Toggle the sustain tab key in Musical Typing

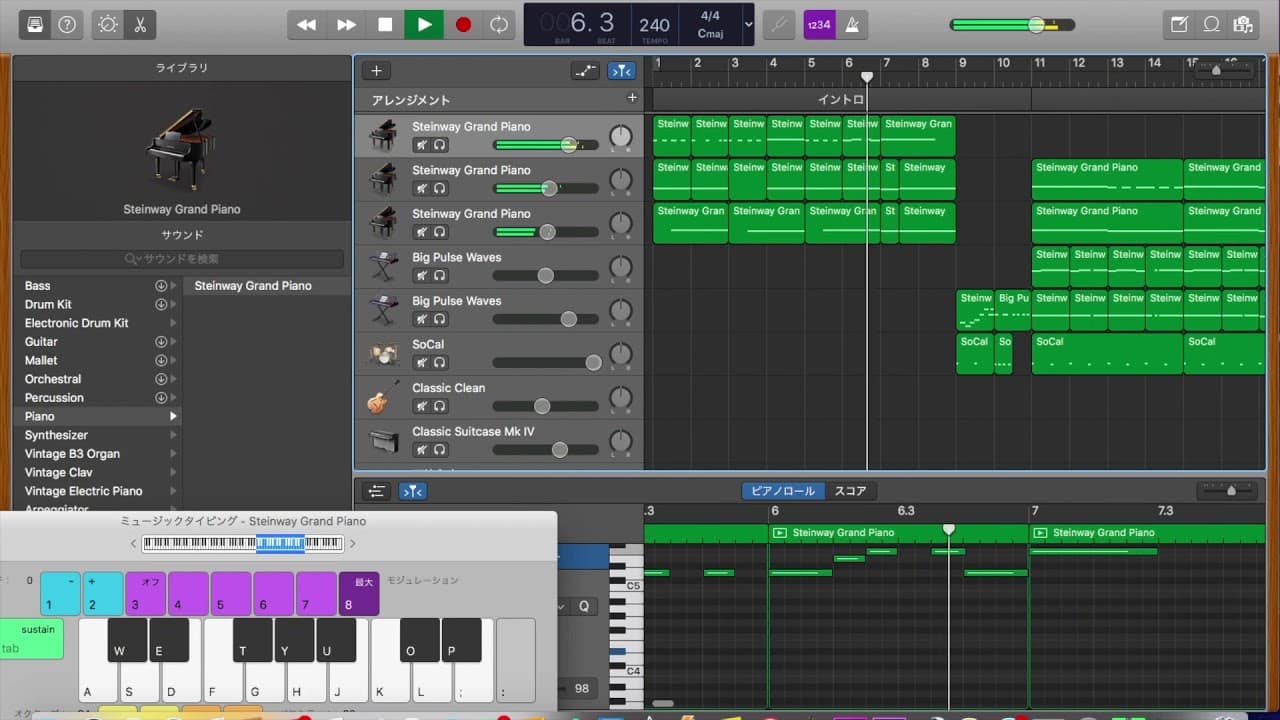click(x=32, y=639)
